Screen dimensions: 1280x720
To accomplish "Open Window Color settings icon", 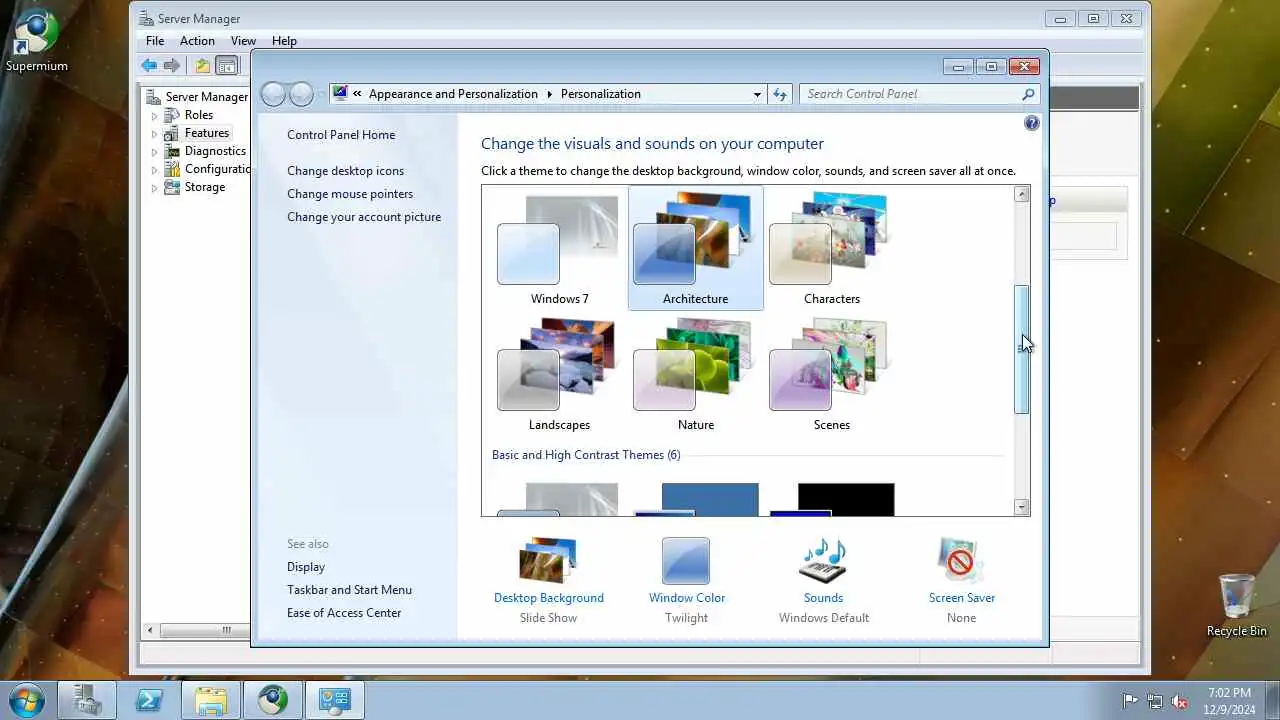I will (686, 561).
